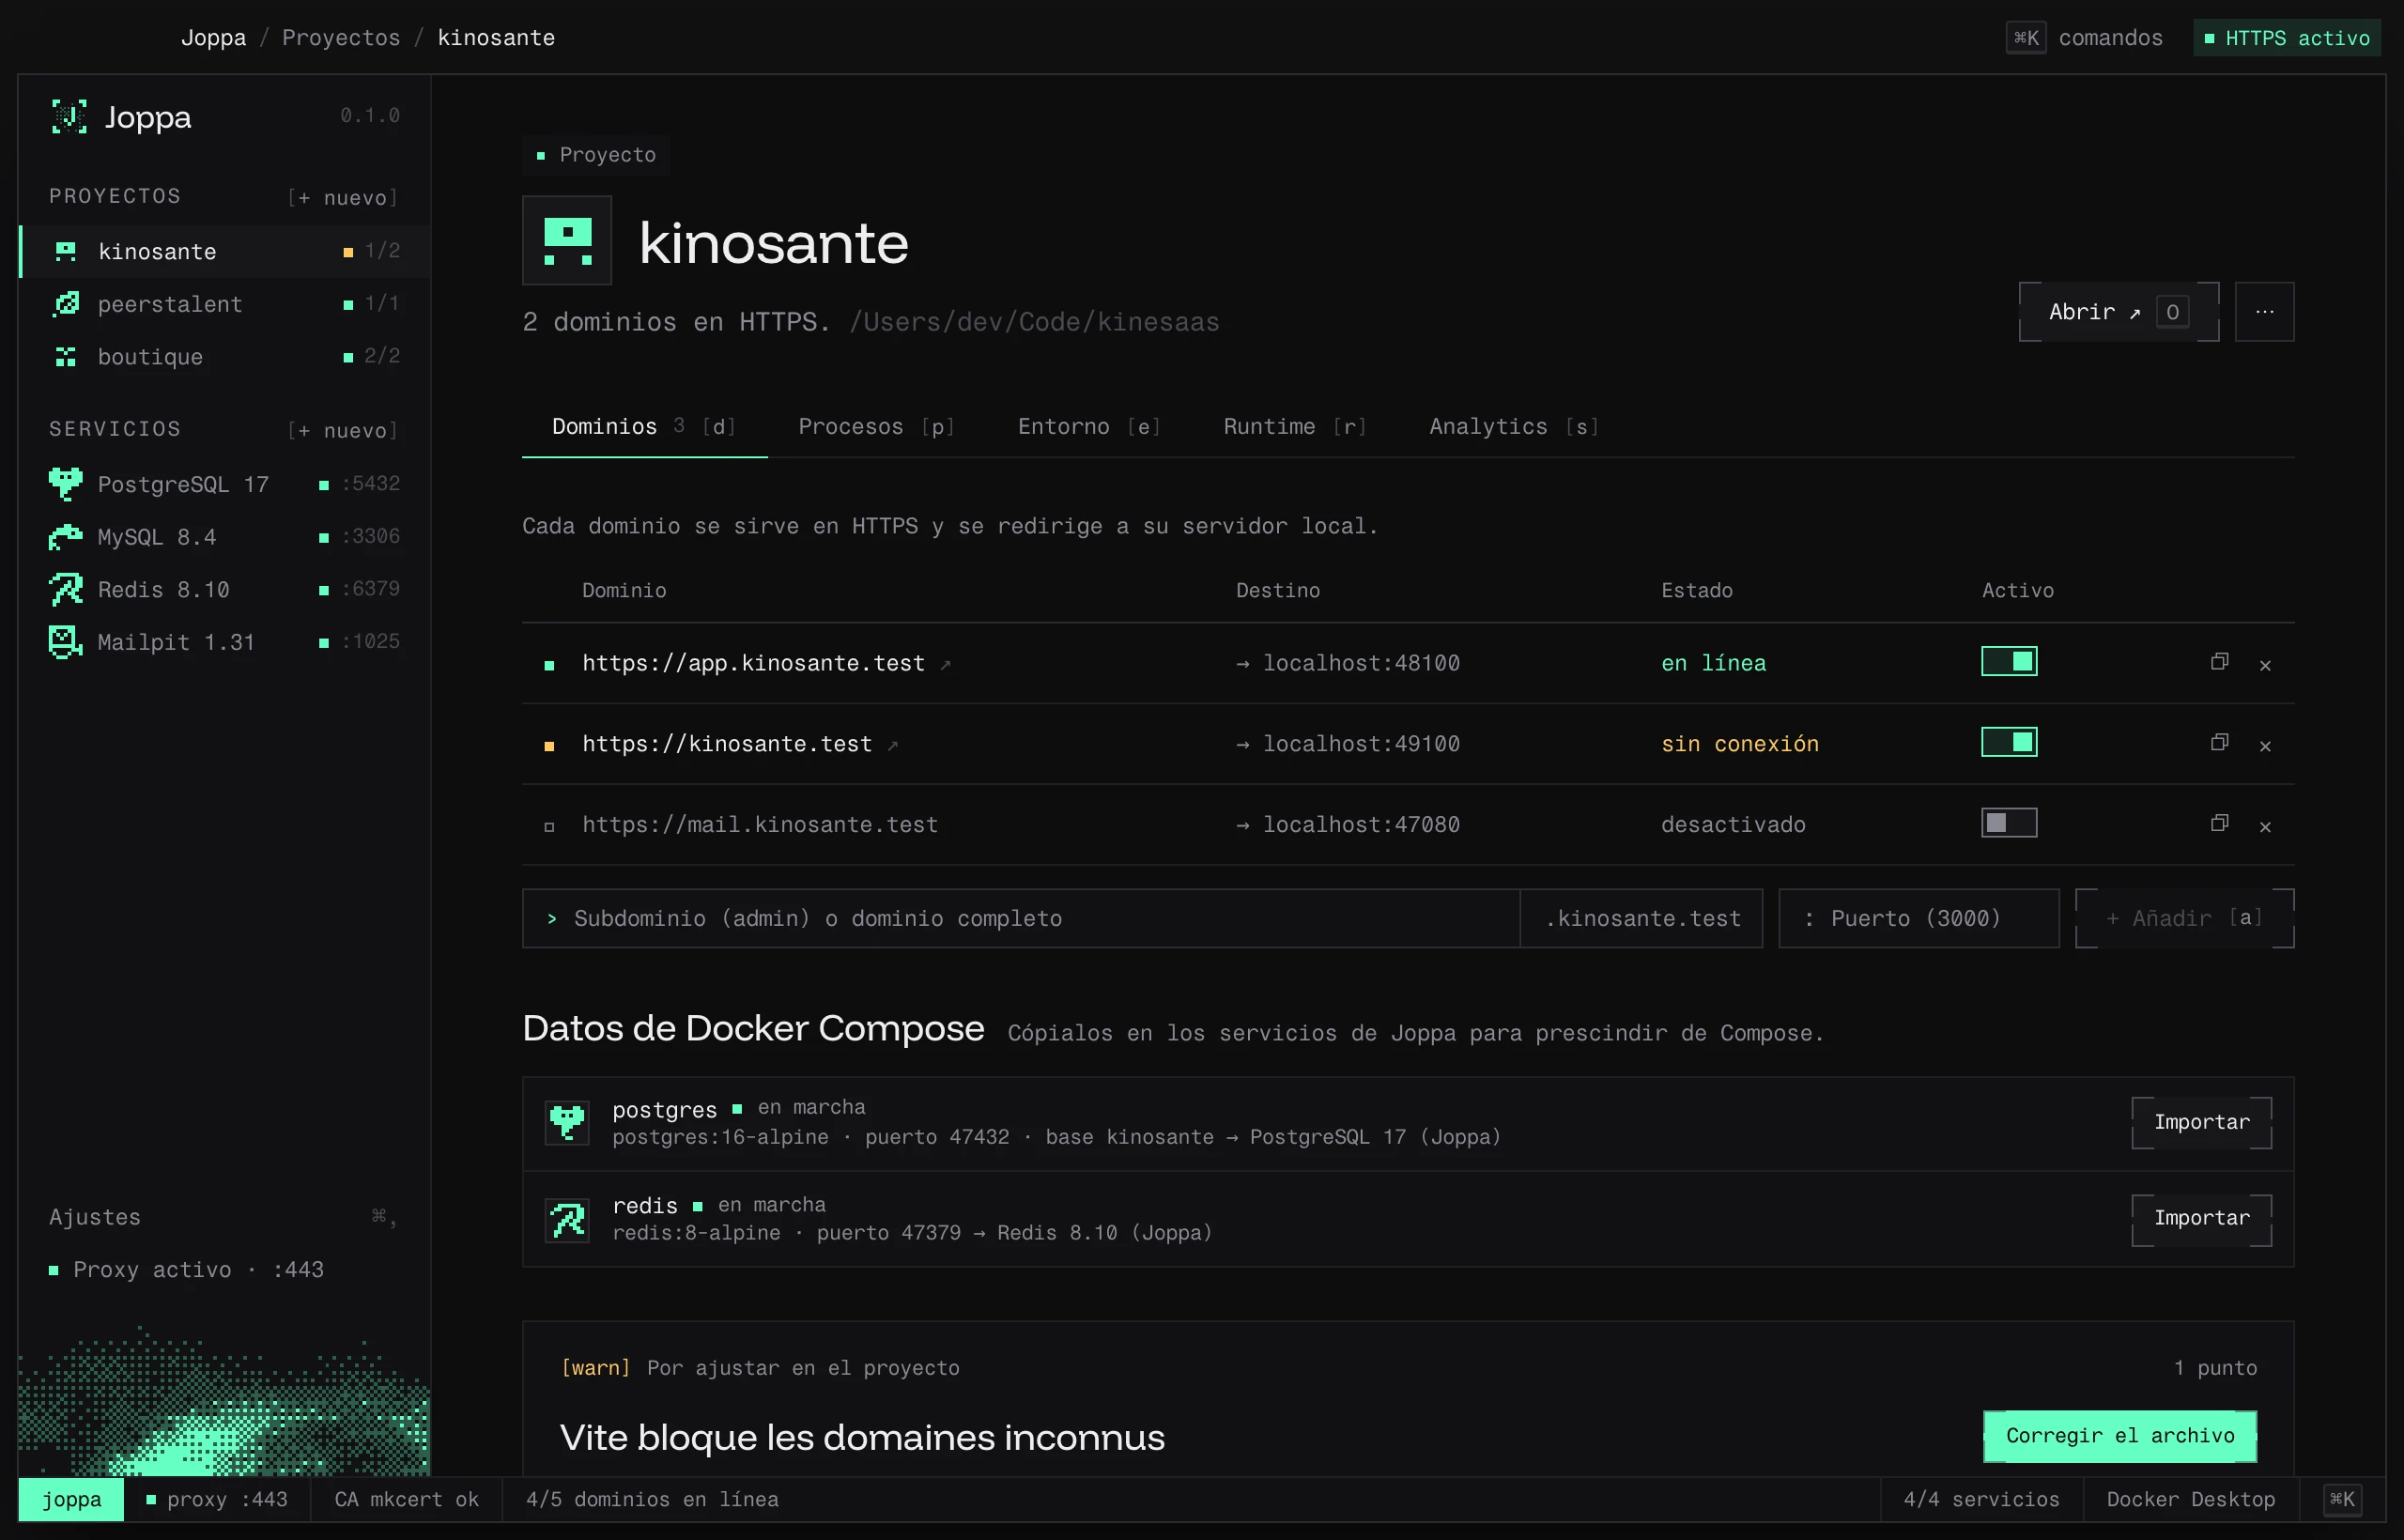Open the comandos palette in top bar
The height and width of the screenshot is (1540, 2404).
tap(2083, 38)
